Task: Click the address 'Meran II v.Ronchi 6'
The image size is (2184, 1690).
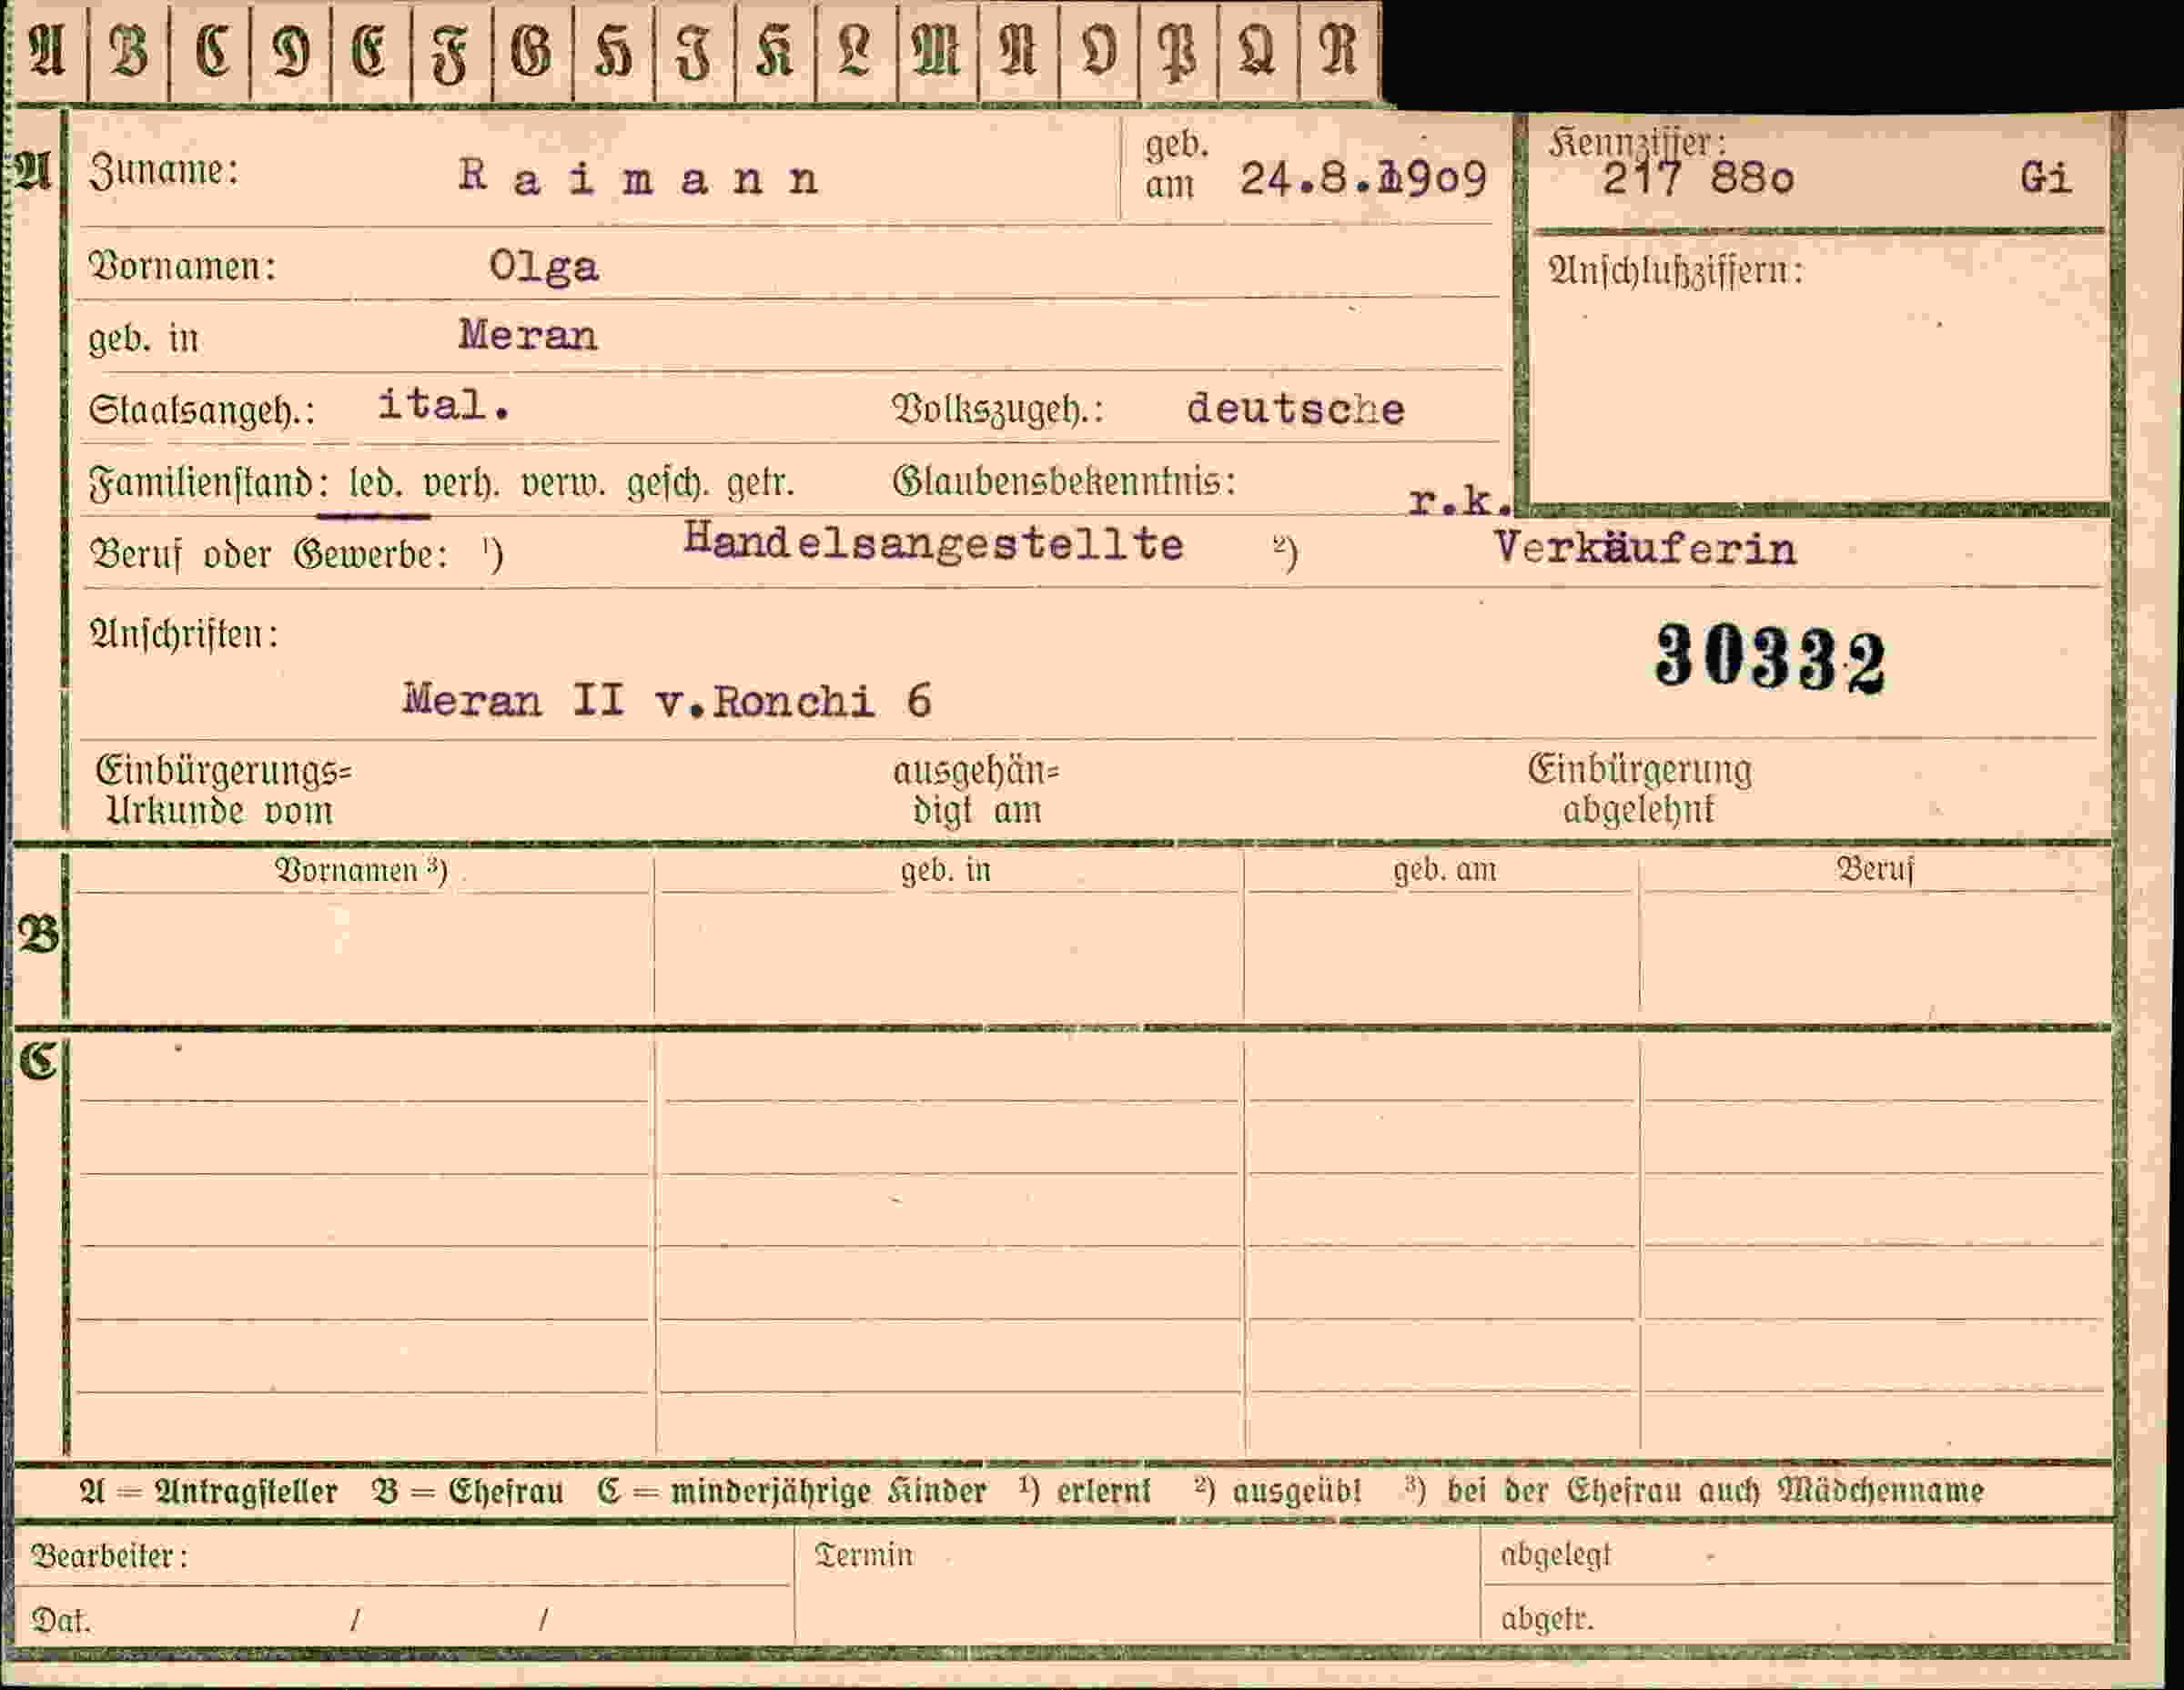Action: 667,701
